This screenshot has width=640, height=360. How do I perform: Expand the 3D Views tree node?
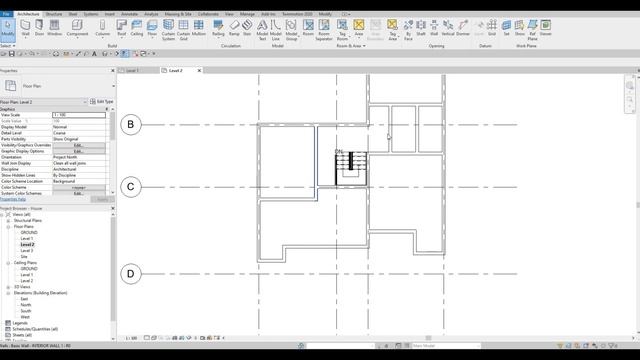(x=8, y=287)
